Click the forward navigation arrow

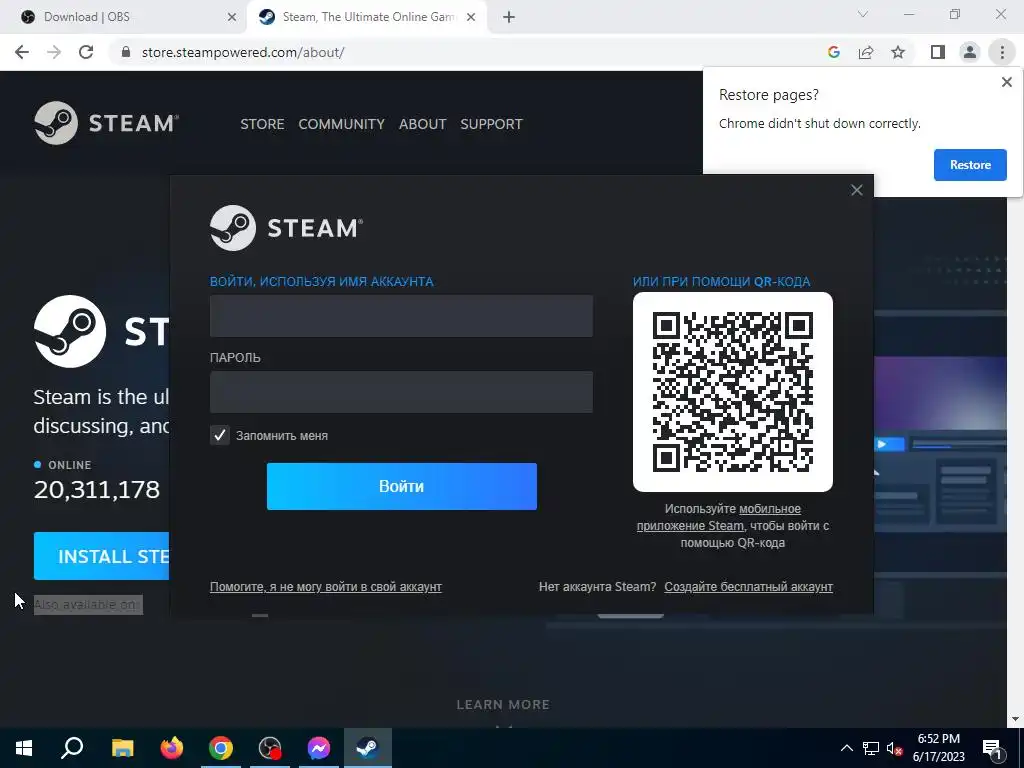pos(54,52)
